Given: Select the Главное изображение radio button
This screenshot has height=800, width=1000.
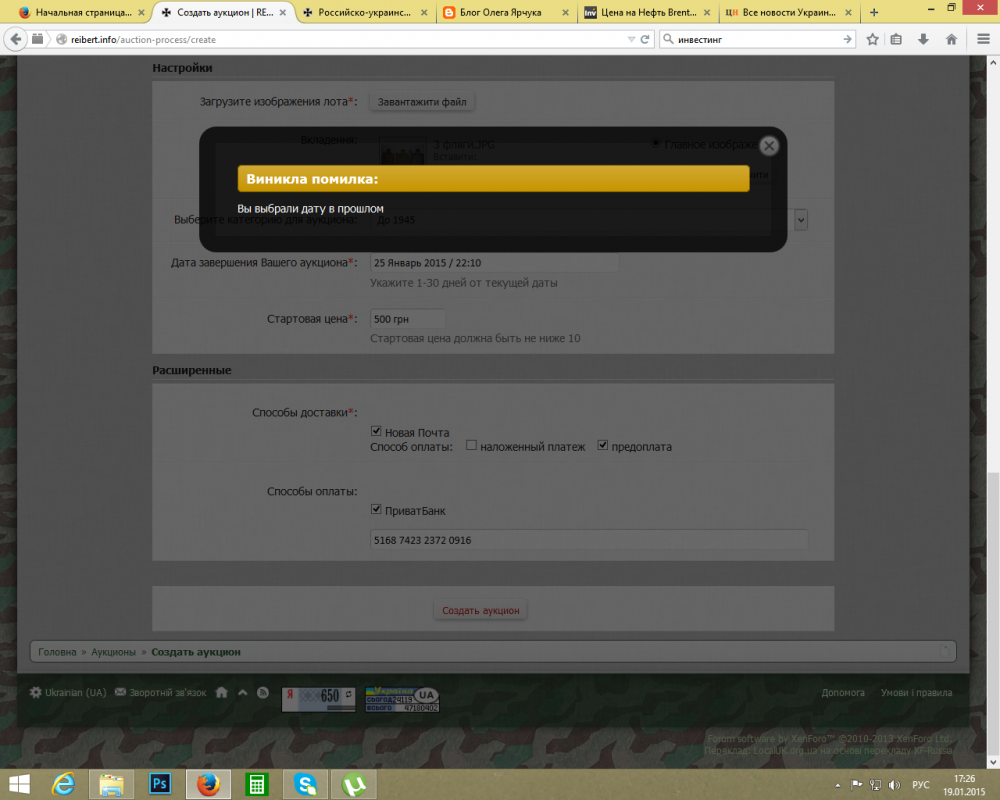Looking at the screenshot, I should tap(655, 143).
